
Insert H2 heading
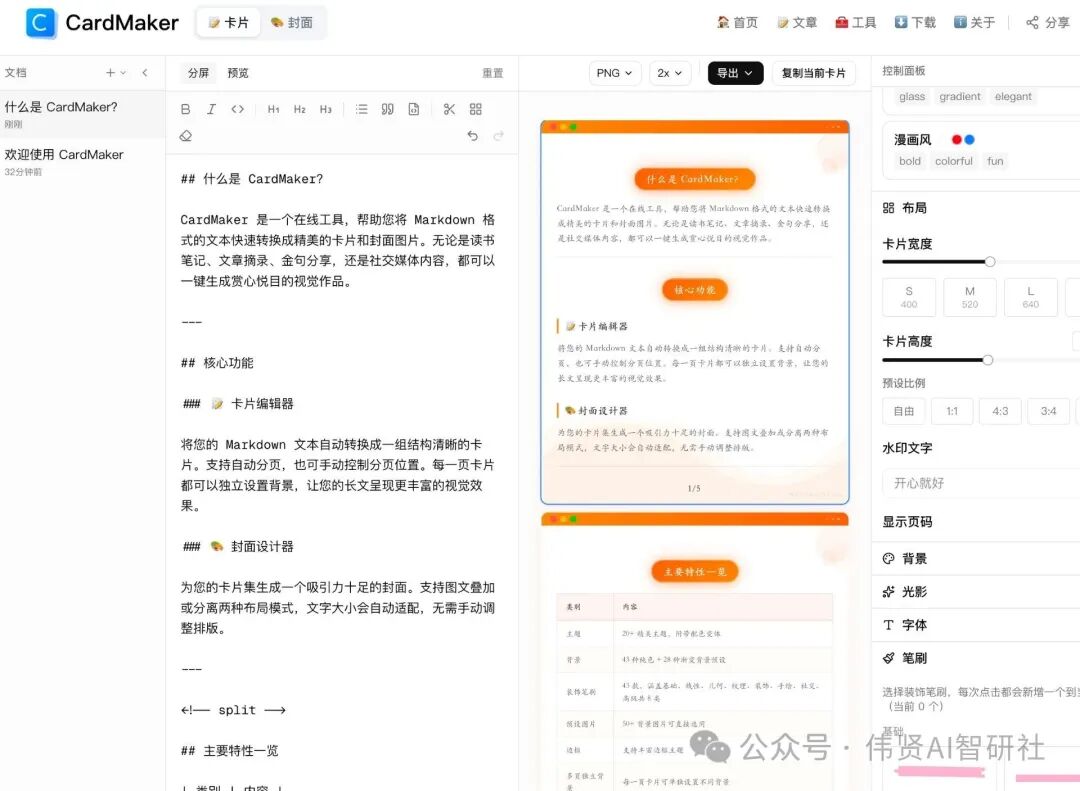pyautogui.click(x=300, y=109)
